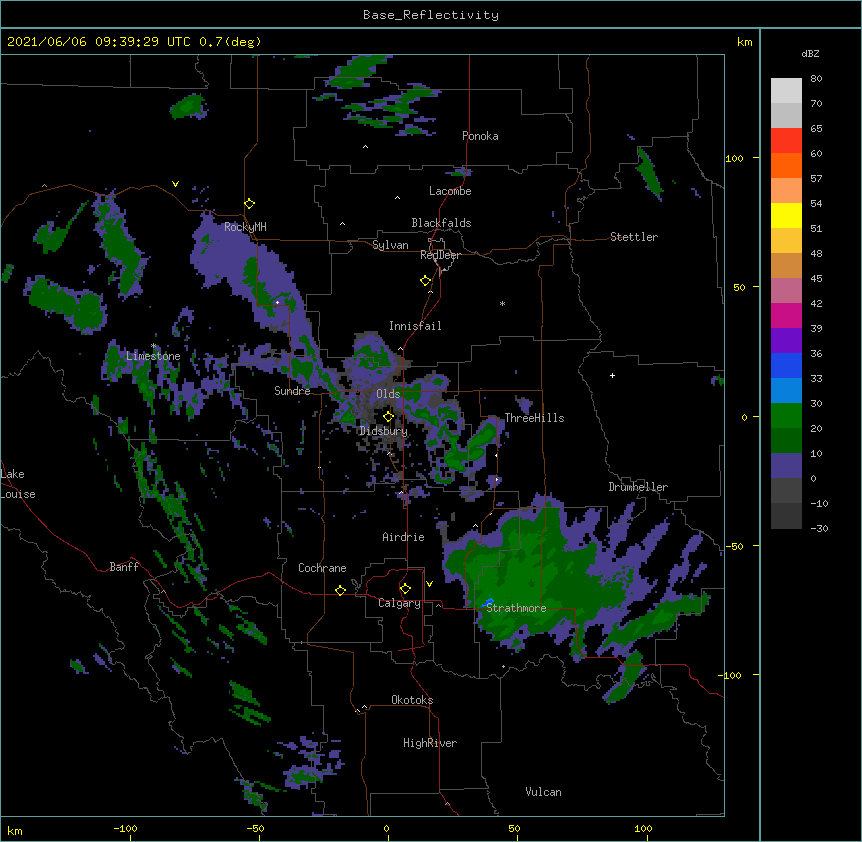Viewport: 862px width, 842px height.
Task: Click the Stettler city label
Action: click(634, 237)
